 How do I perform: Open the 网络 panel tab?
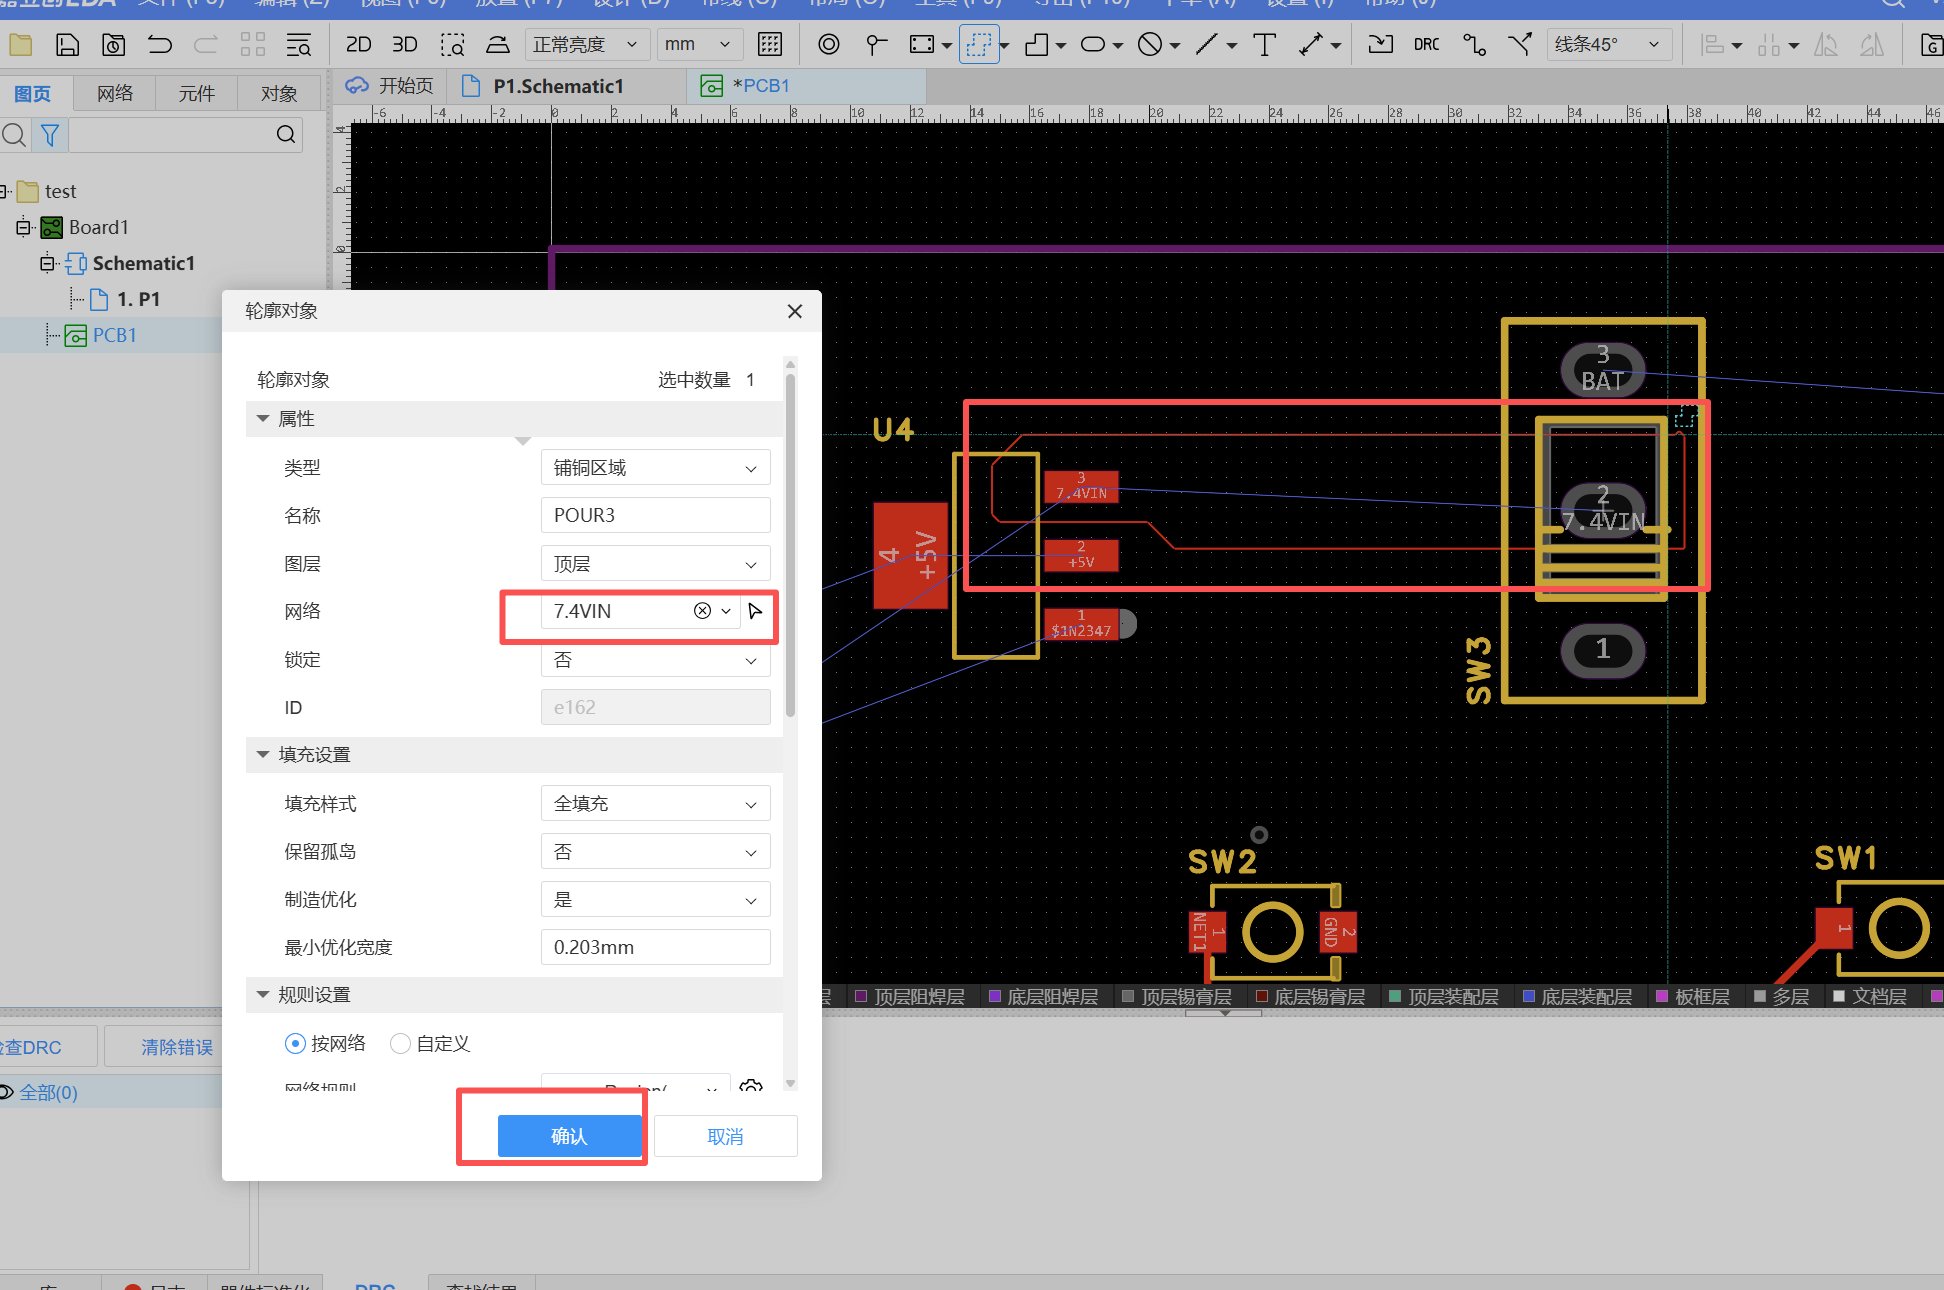[x=115, y=94]
